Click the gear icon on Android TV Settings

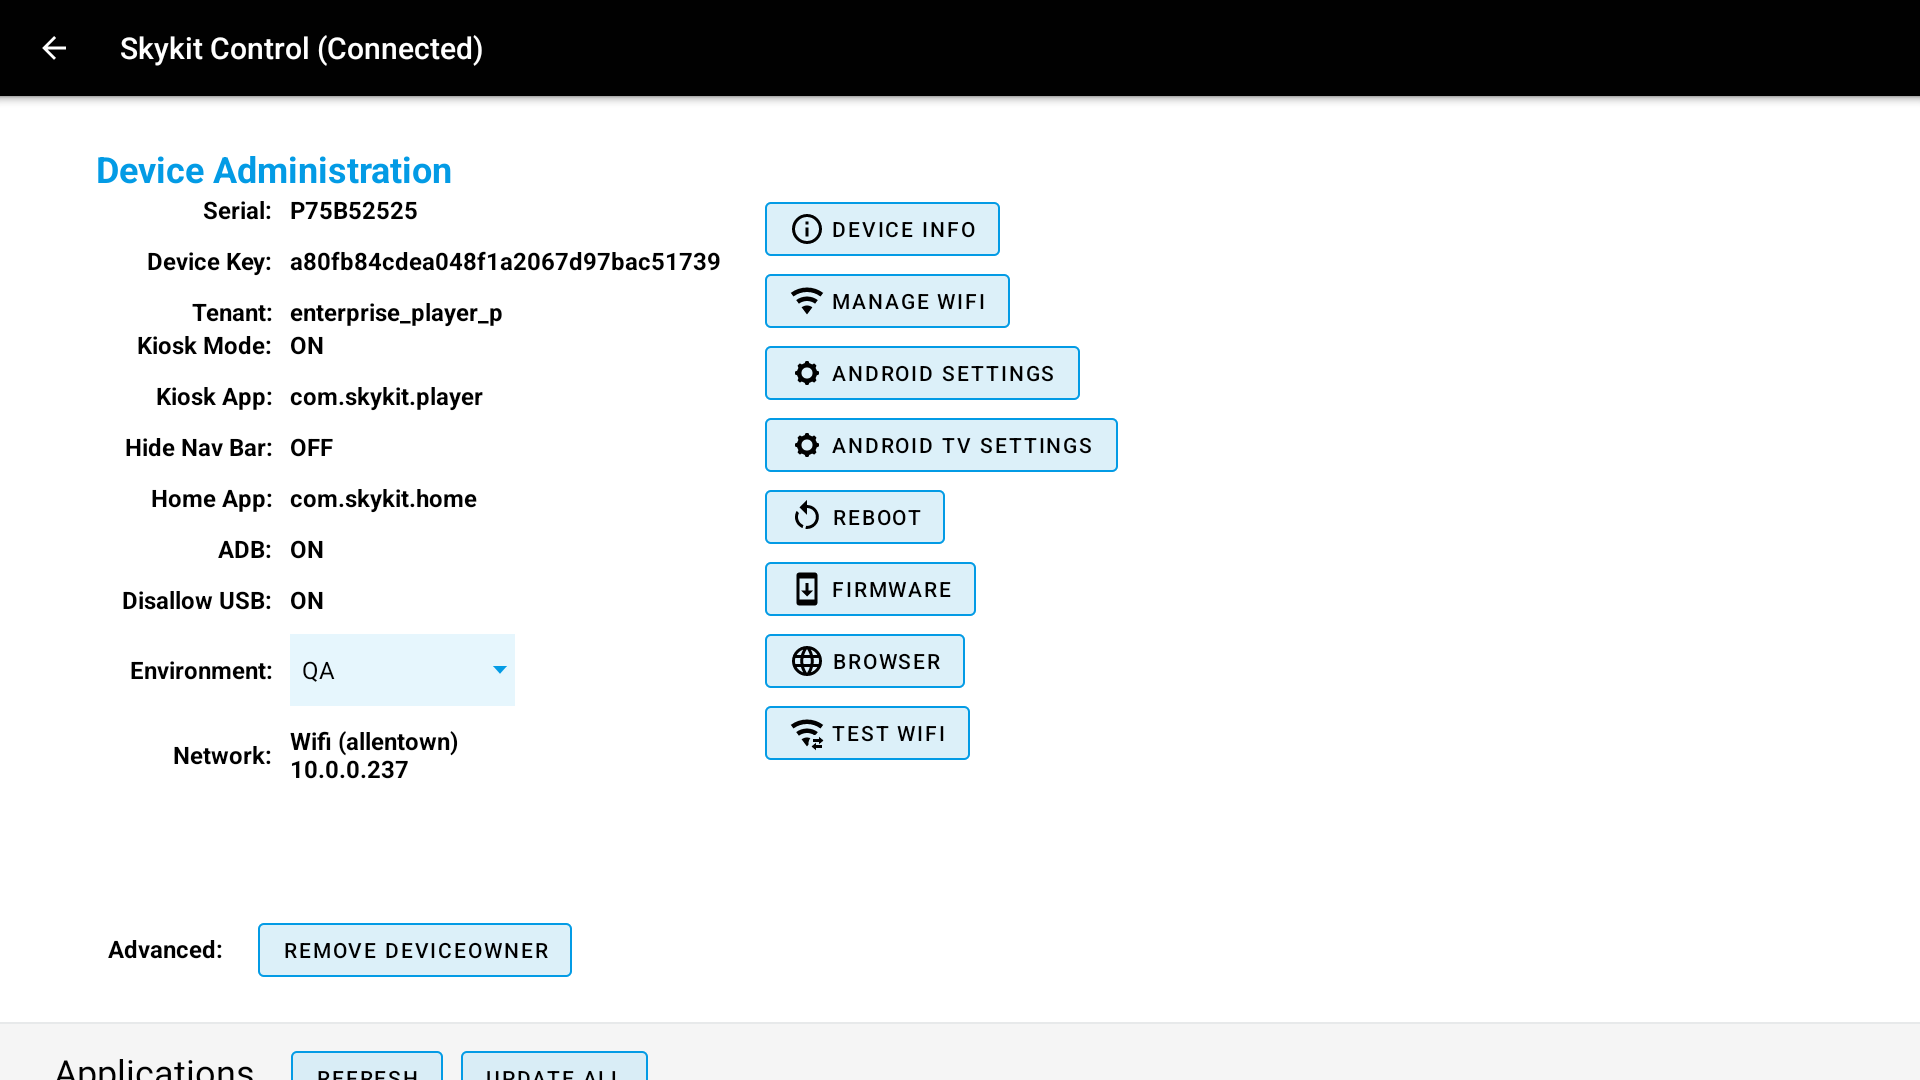point(807,445)
